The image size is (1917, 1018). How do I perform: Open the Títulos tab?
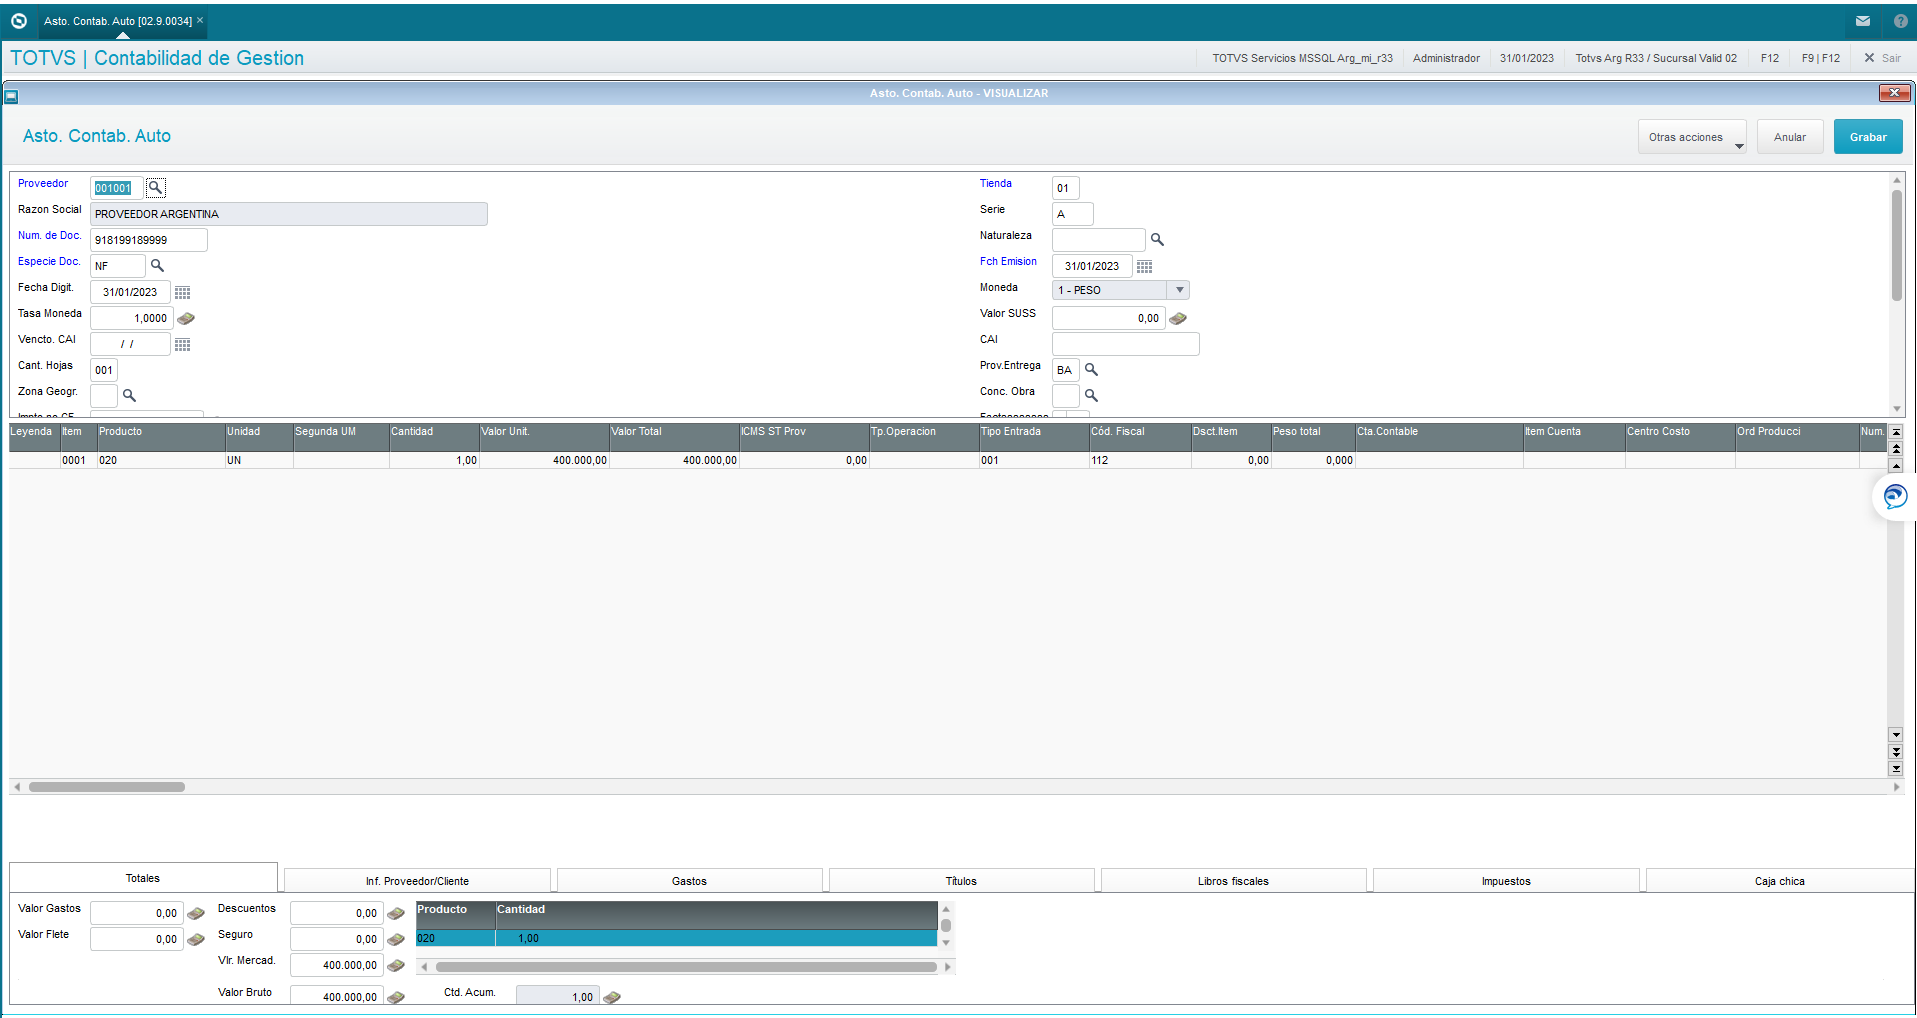(961, 881)
